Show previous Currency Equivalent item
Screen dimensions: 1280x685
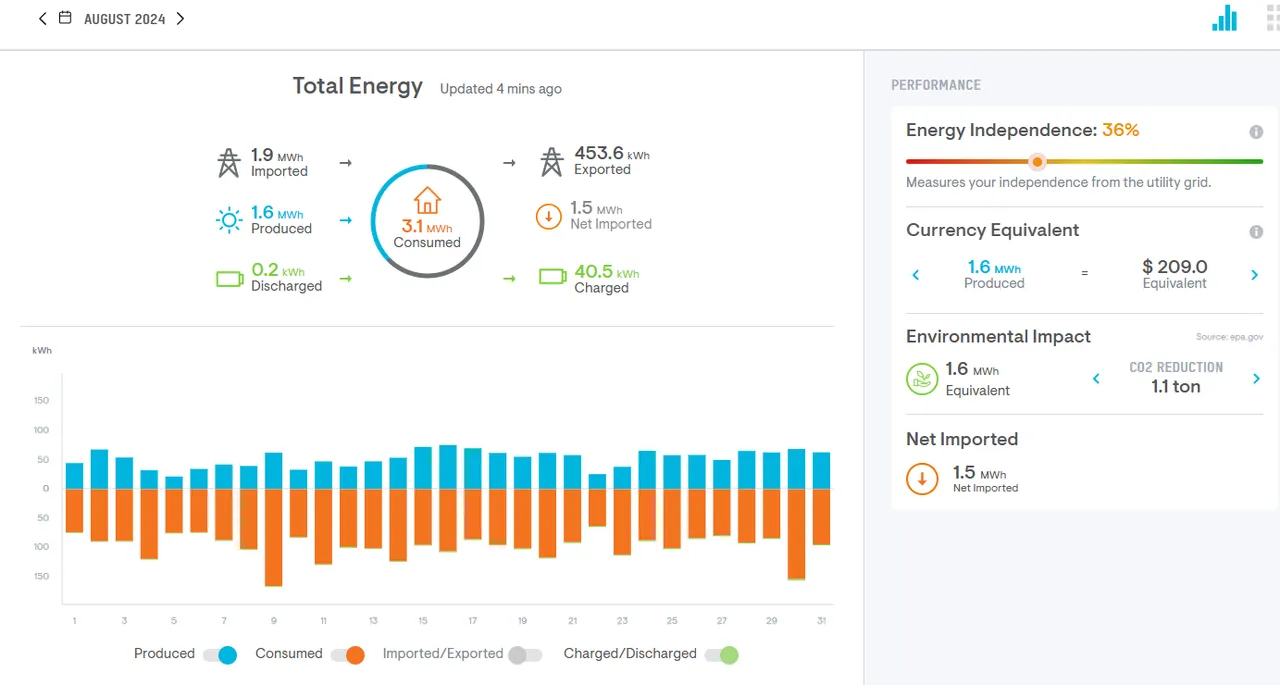[x=915, y=275]
